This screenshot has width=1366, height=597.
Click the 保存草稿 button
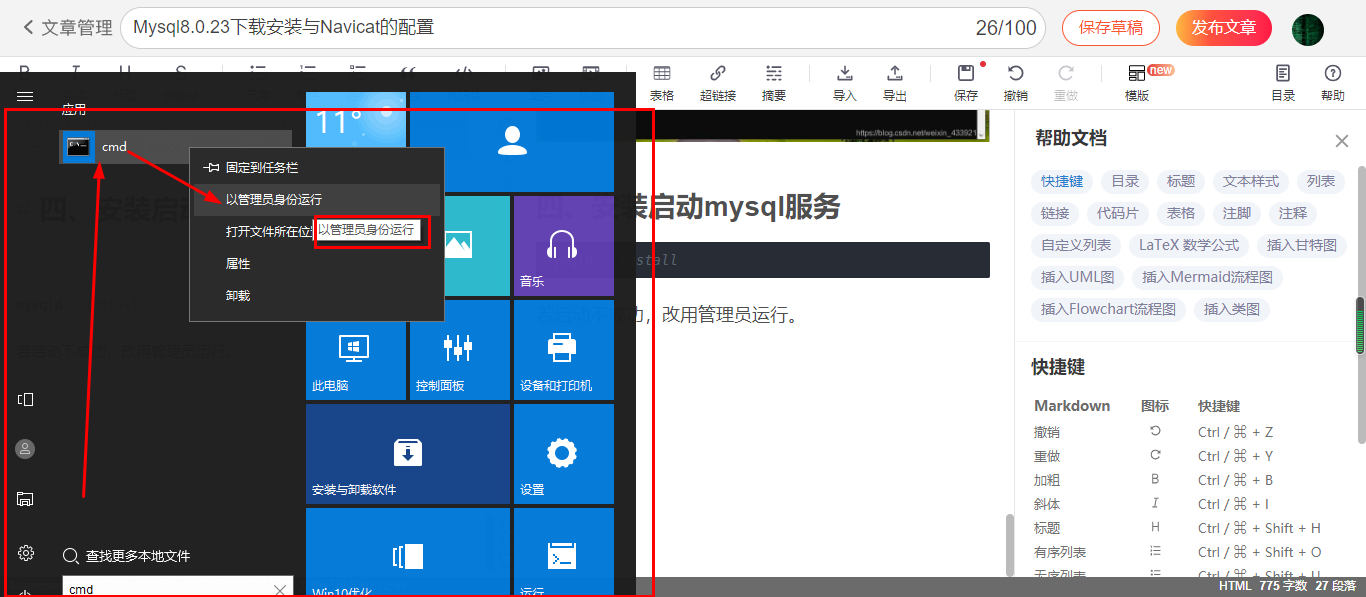1111,28
